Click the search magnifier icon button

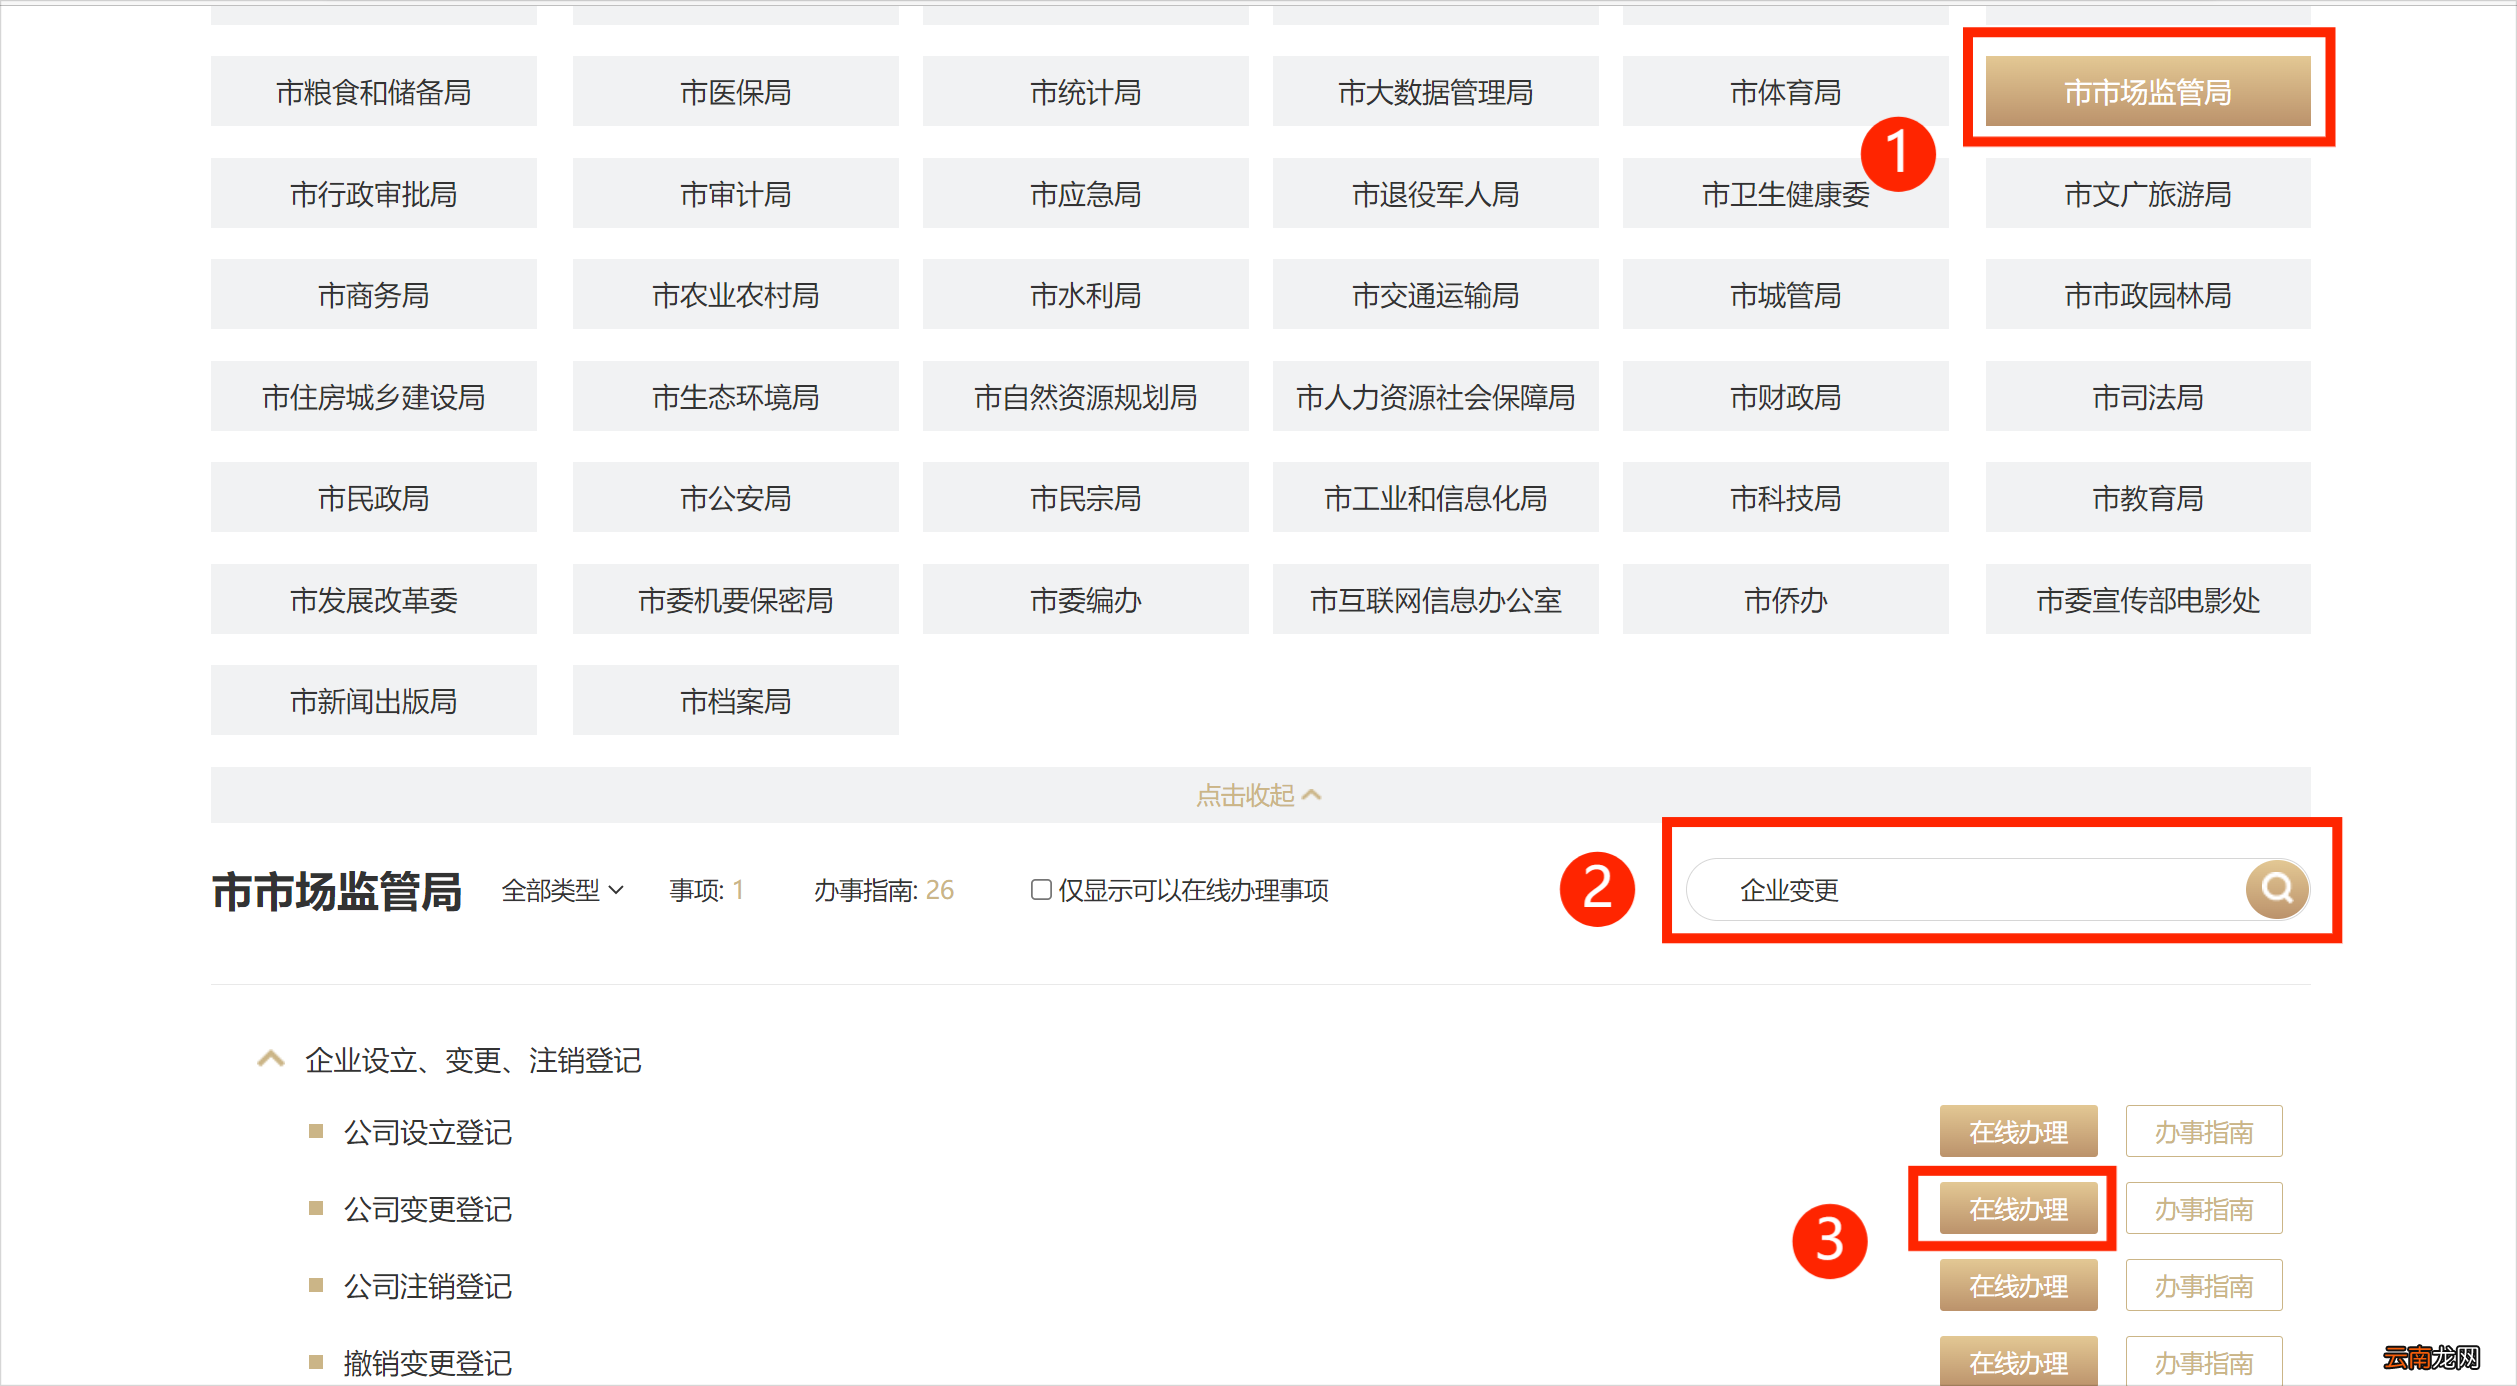2277,889
